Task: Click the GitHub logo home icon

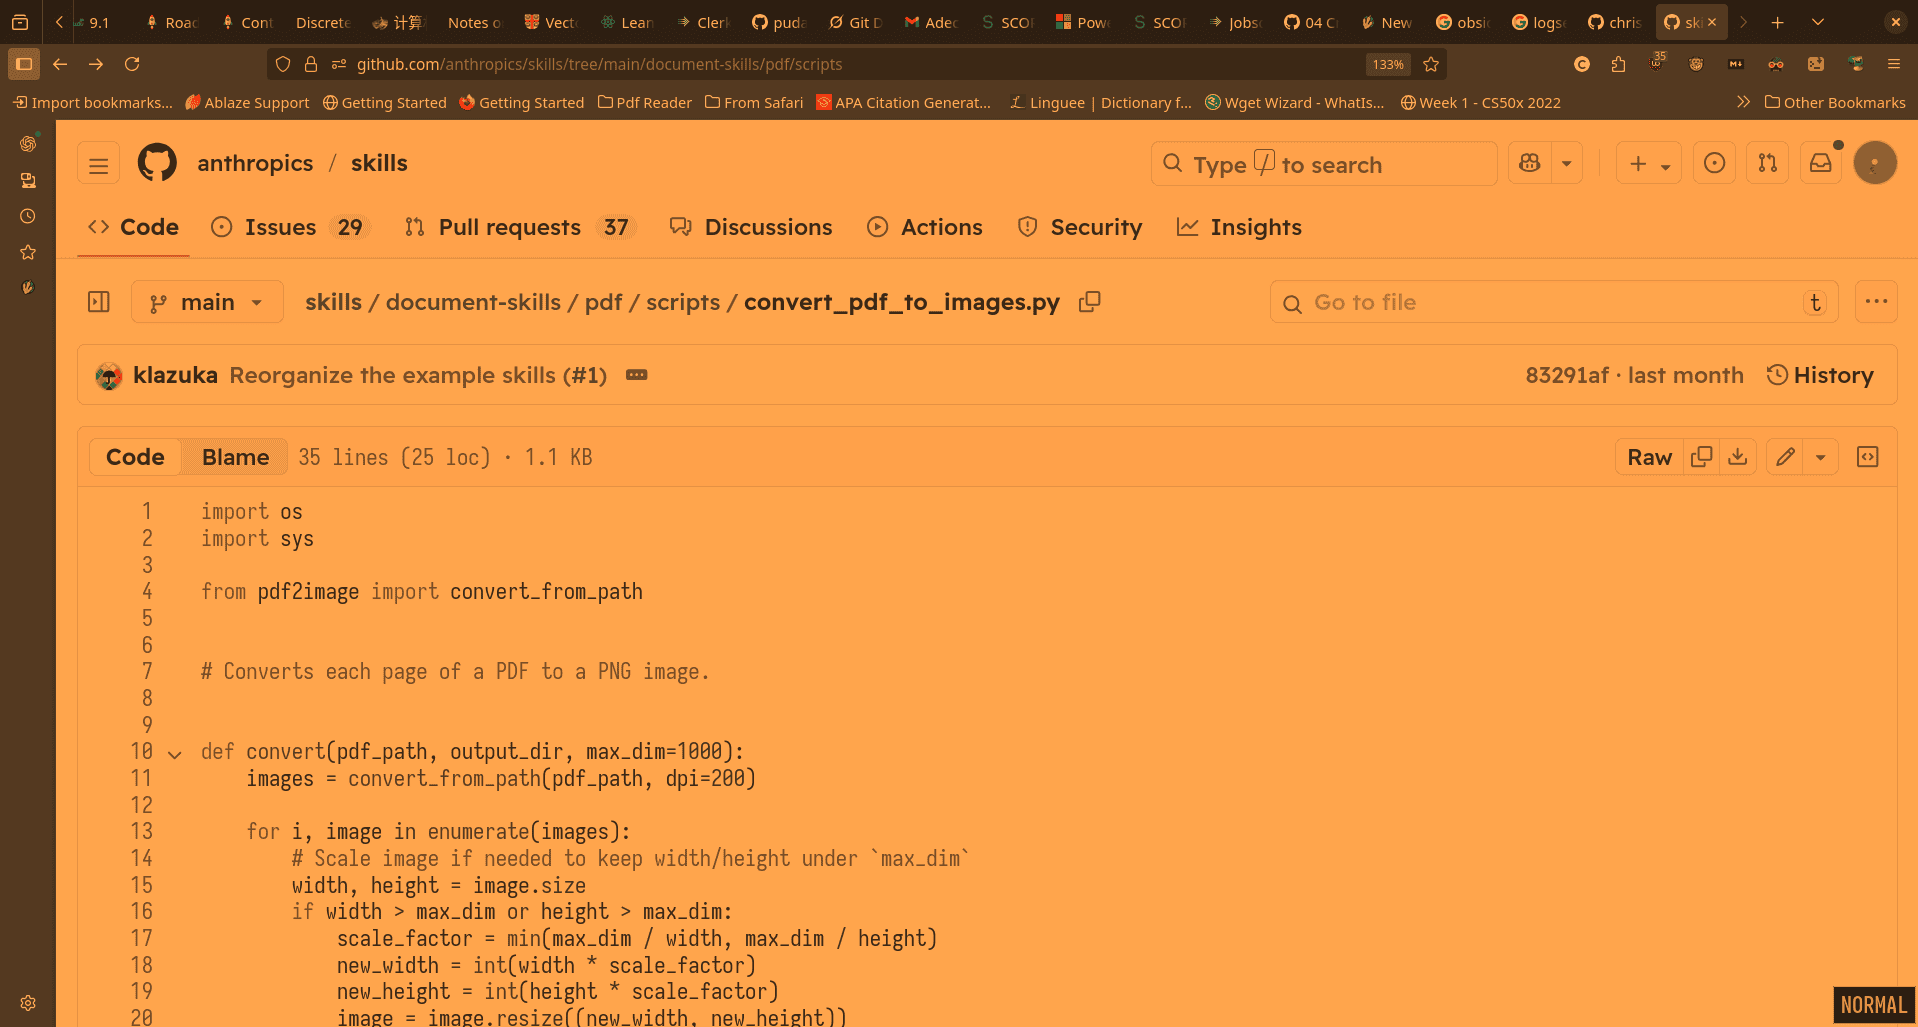Action: [x=157, y=163]
